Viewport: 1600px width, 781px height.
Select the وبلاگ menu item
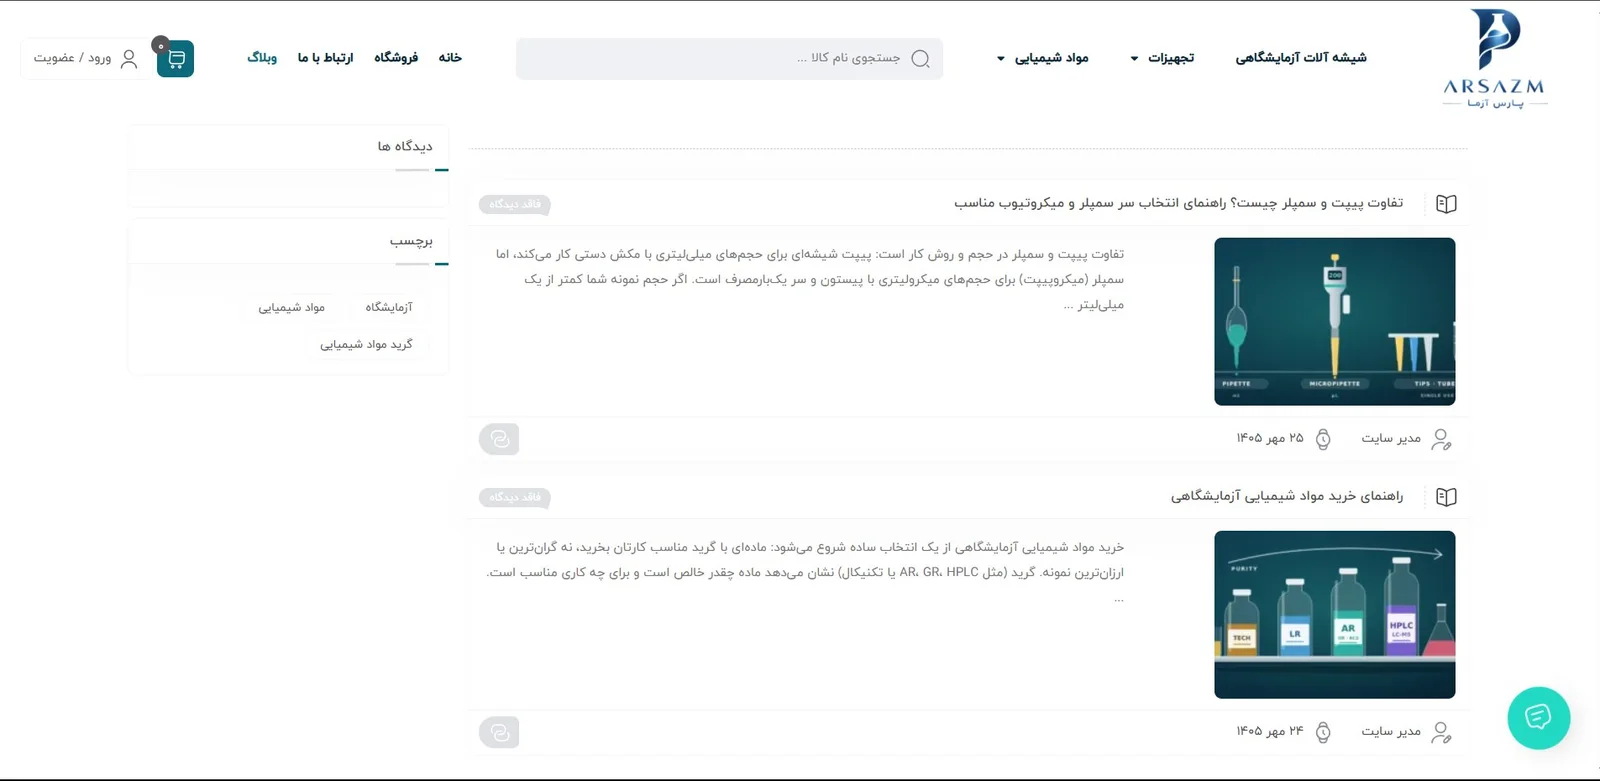262,58
